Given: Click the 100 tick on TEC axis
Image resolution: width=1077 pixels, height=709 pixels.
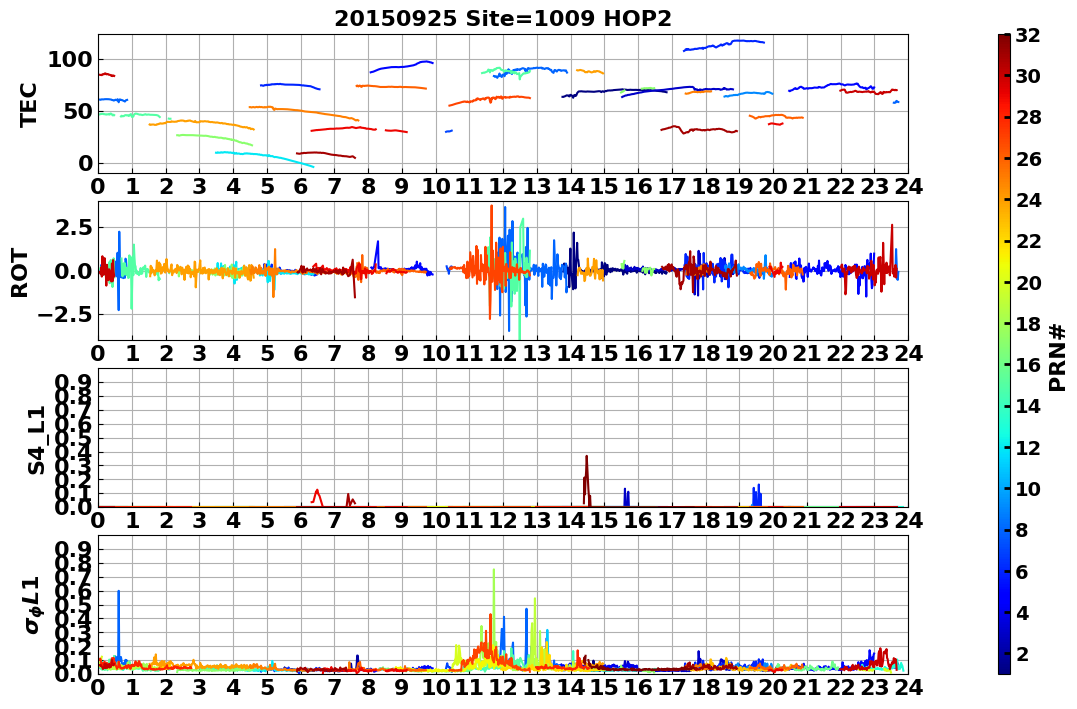Looking at the screenshot, I should (69, 60).
